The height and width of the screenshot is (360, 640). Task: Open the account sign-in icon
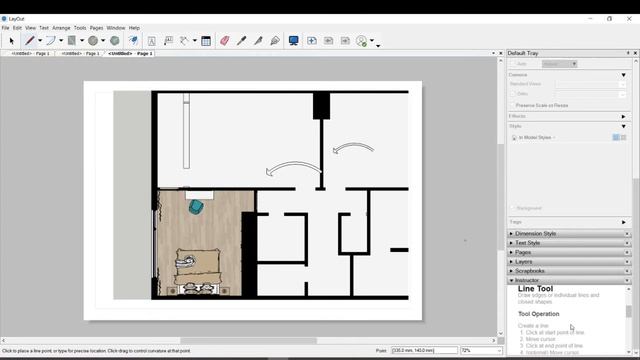click(362, 40)
